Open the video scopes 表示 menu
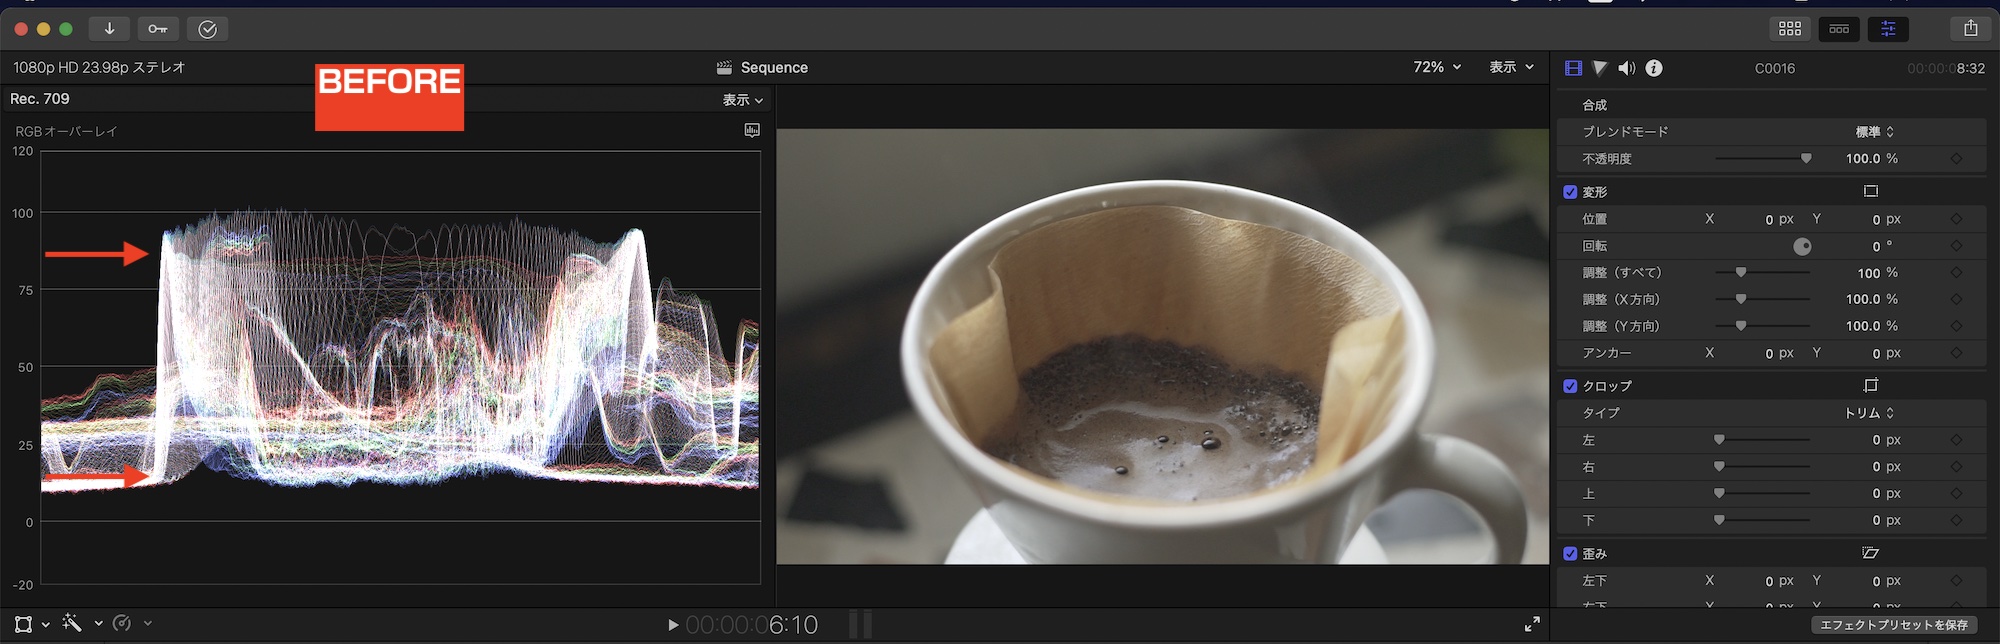 pyautogui.click(x=743, y=100)
